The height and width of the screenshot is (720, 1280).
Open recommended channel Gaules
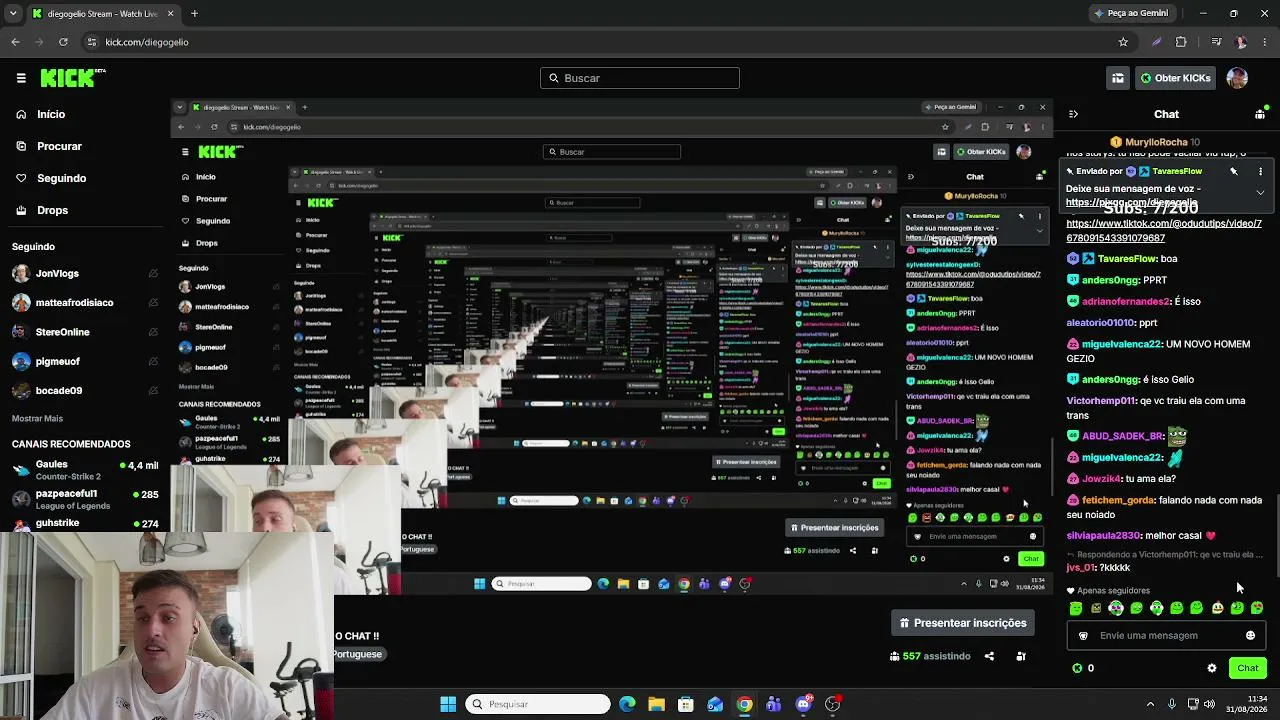click(x=85, y=469)
